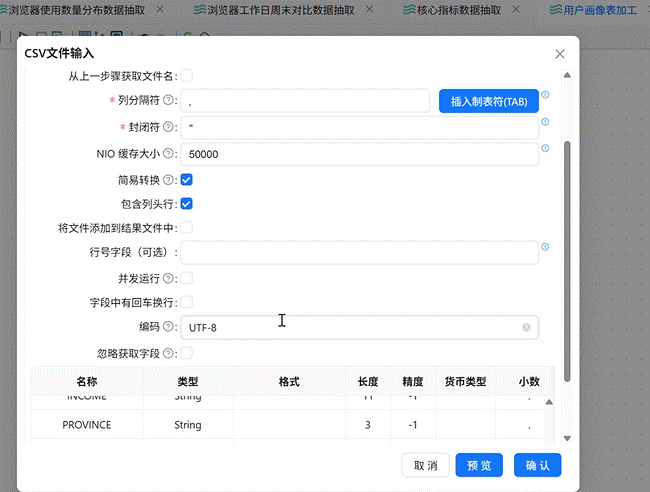
Task: Click the dialog vertical scrollbar thumb
Action: pyautogui.click(x=567, y=261)
